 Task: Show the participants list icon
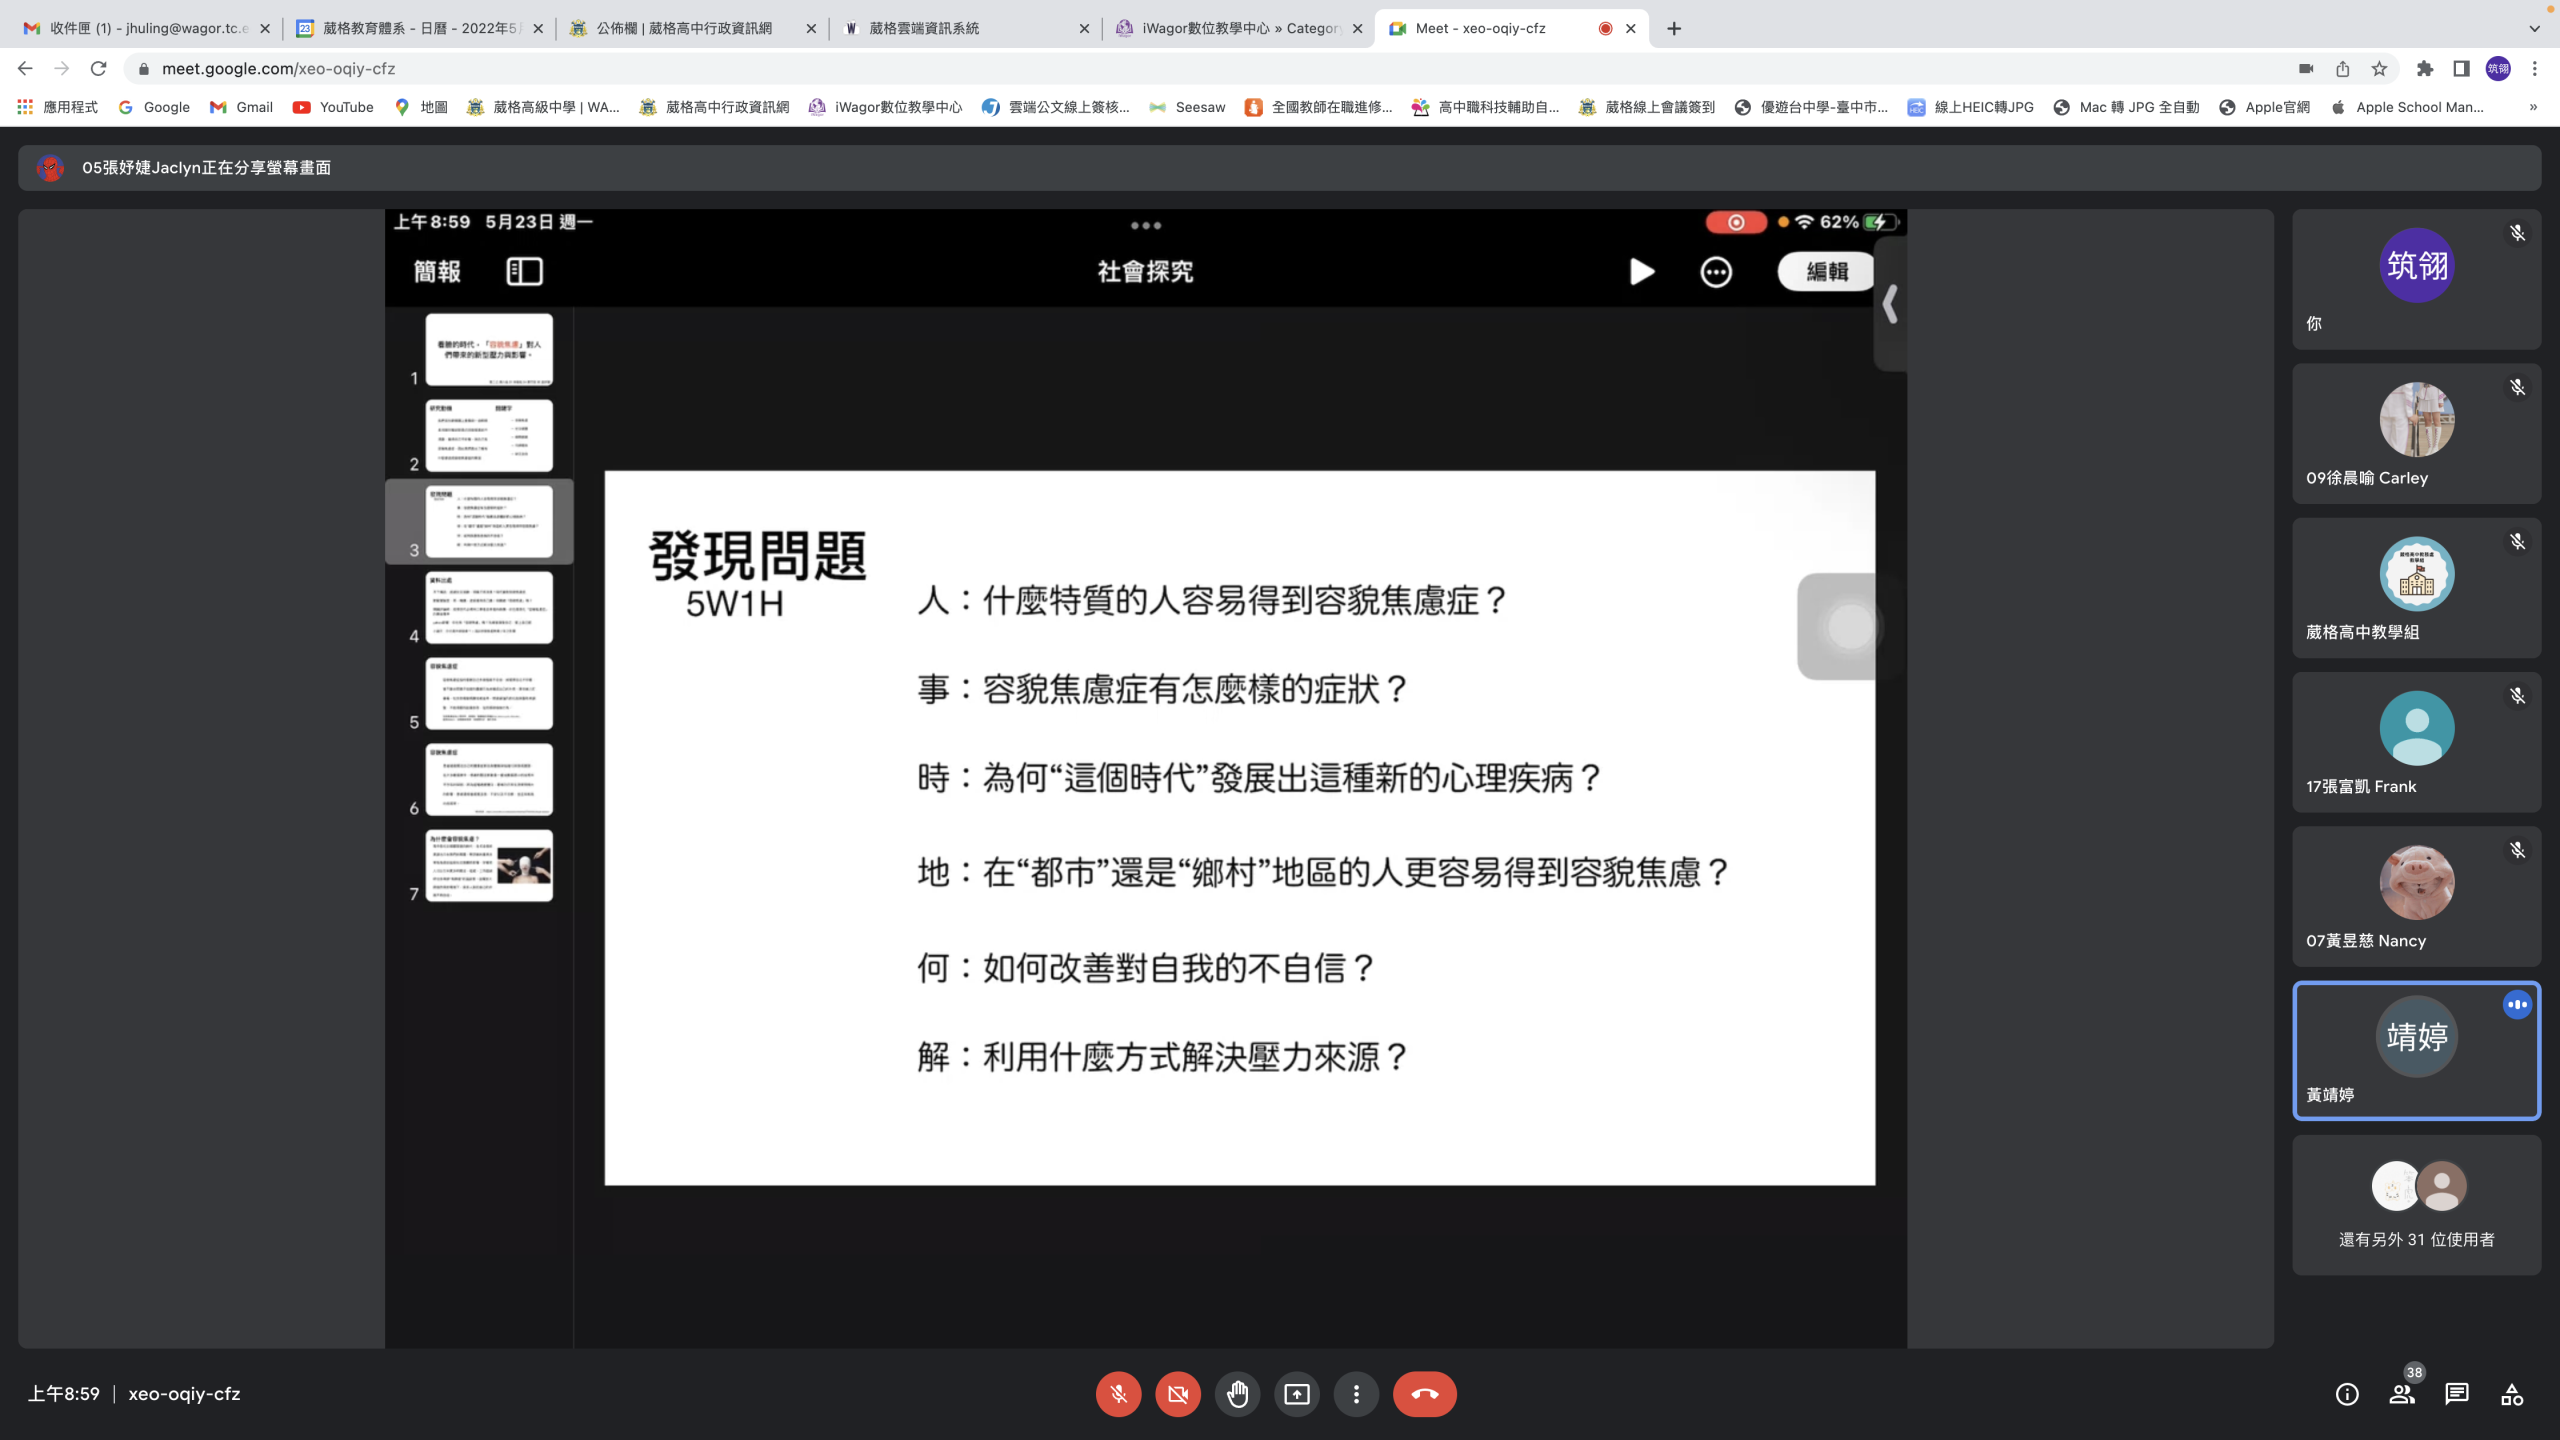pos(2402,1394)
